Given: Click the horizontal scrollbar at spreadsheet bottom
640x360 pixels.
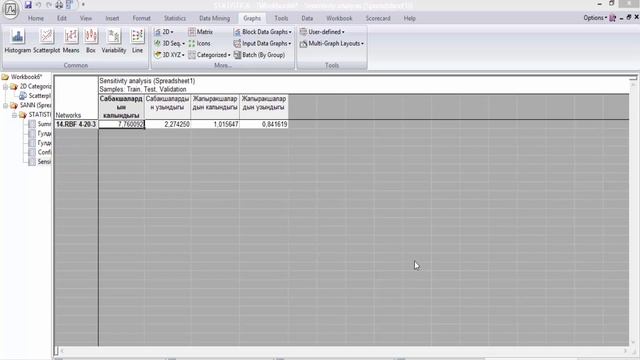Looking at the screenshot, I should pyautogui.click(x=343, y=351).
